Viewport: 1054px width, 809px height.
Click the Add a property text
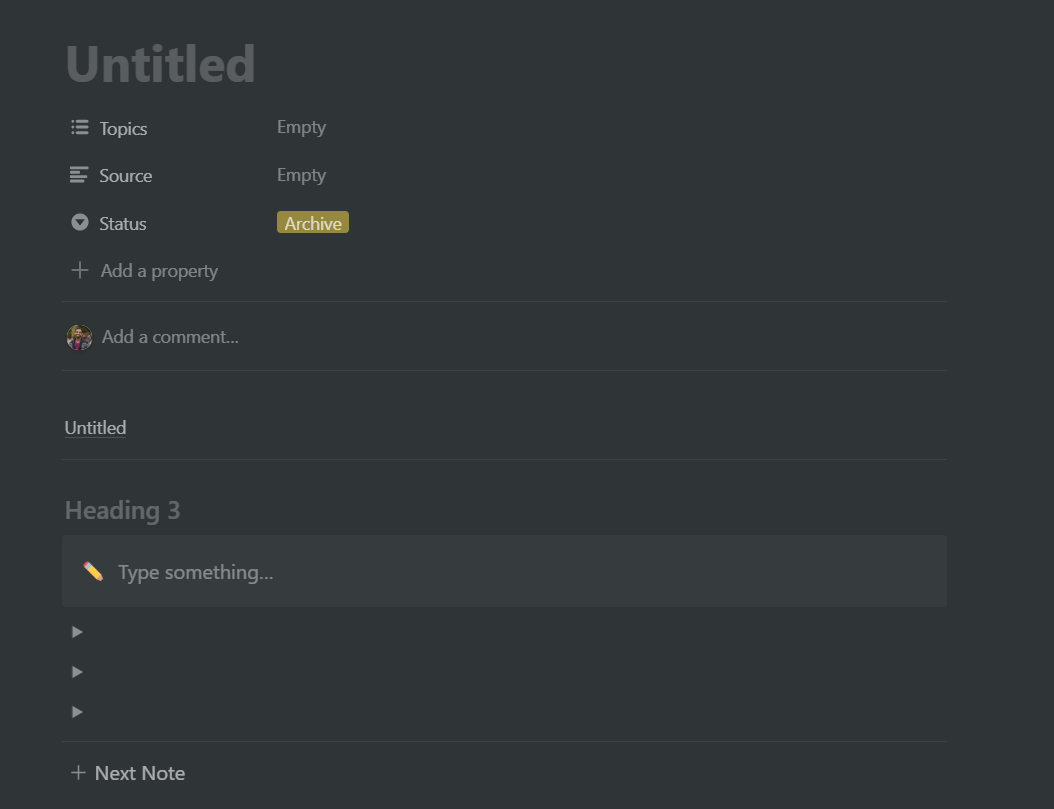[x=159, y=271]
